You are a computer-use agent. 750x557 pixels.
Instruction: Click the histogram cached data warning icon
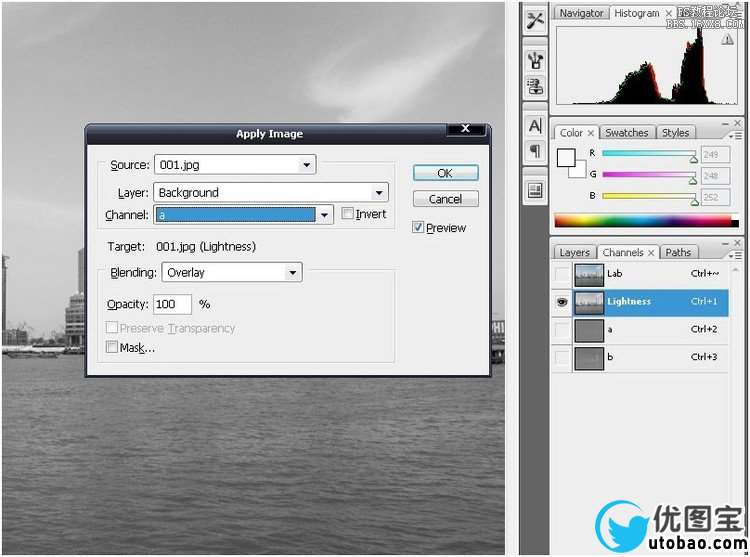[727, 40]
